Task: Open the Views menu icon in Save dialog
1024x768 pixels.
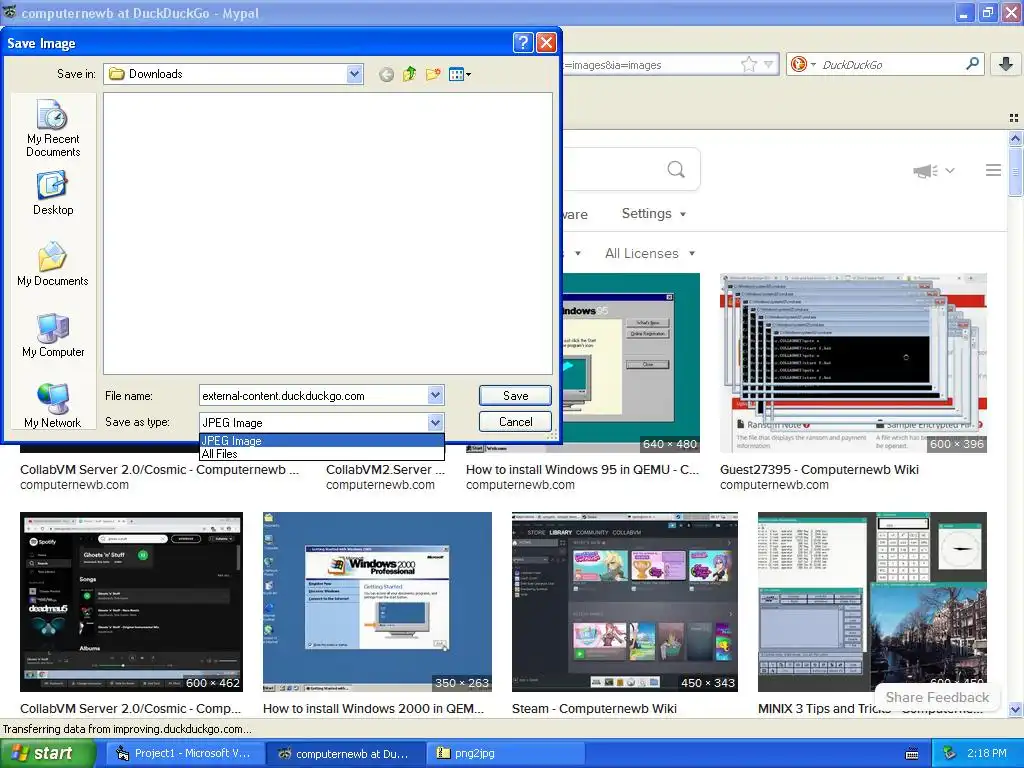Action: [460, 74]
